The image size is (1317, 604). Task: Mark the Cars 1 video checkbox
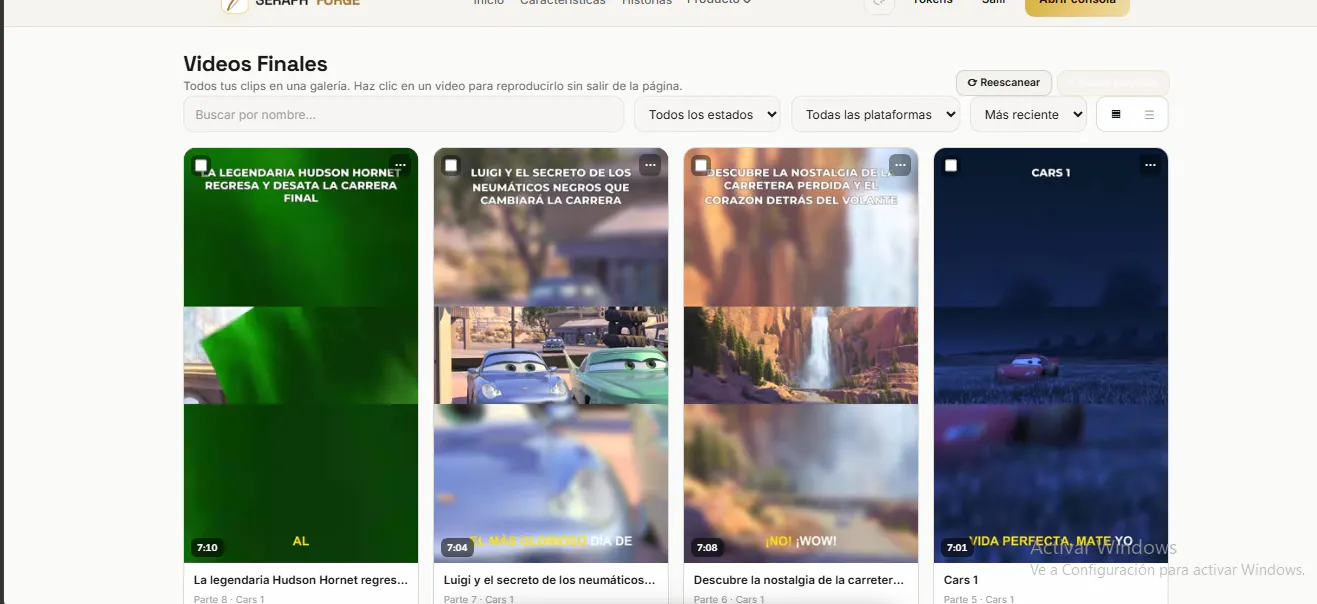click(x=951, y=165)
